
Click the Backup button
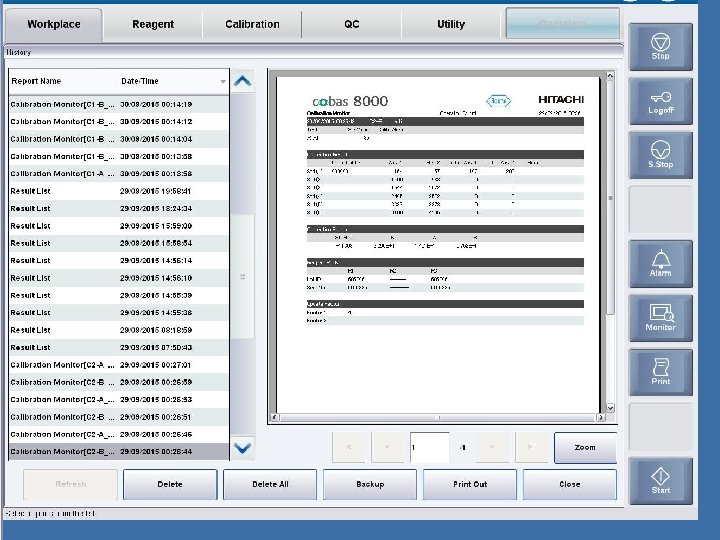(370, 484)
